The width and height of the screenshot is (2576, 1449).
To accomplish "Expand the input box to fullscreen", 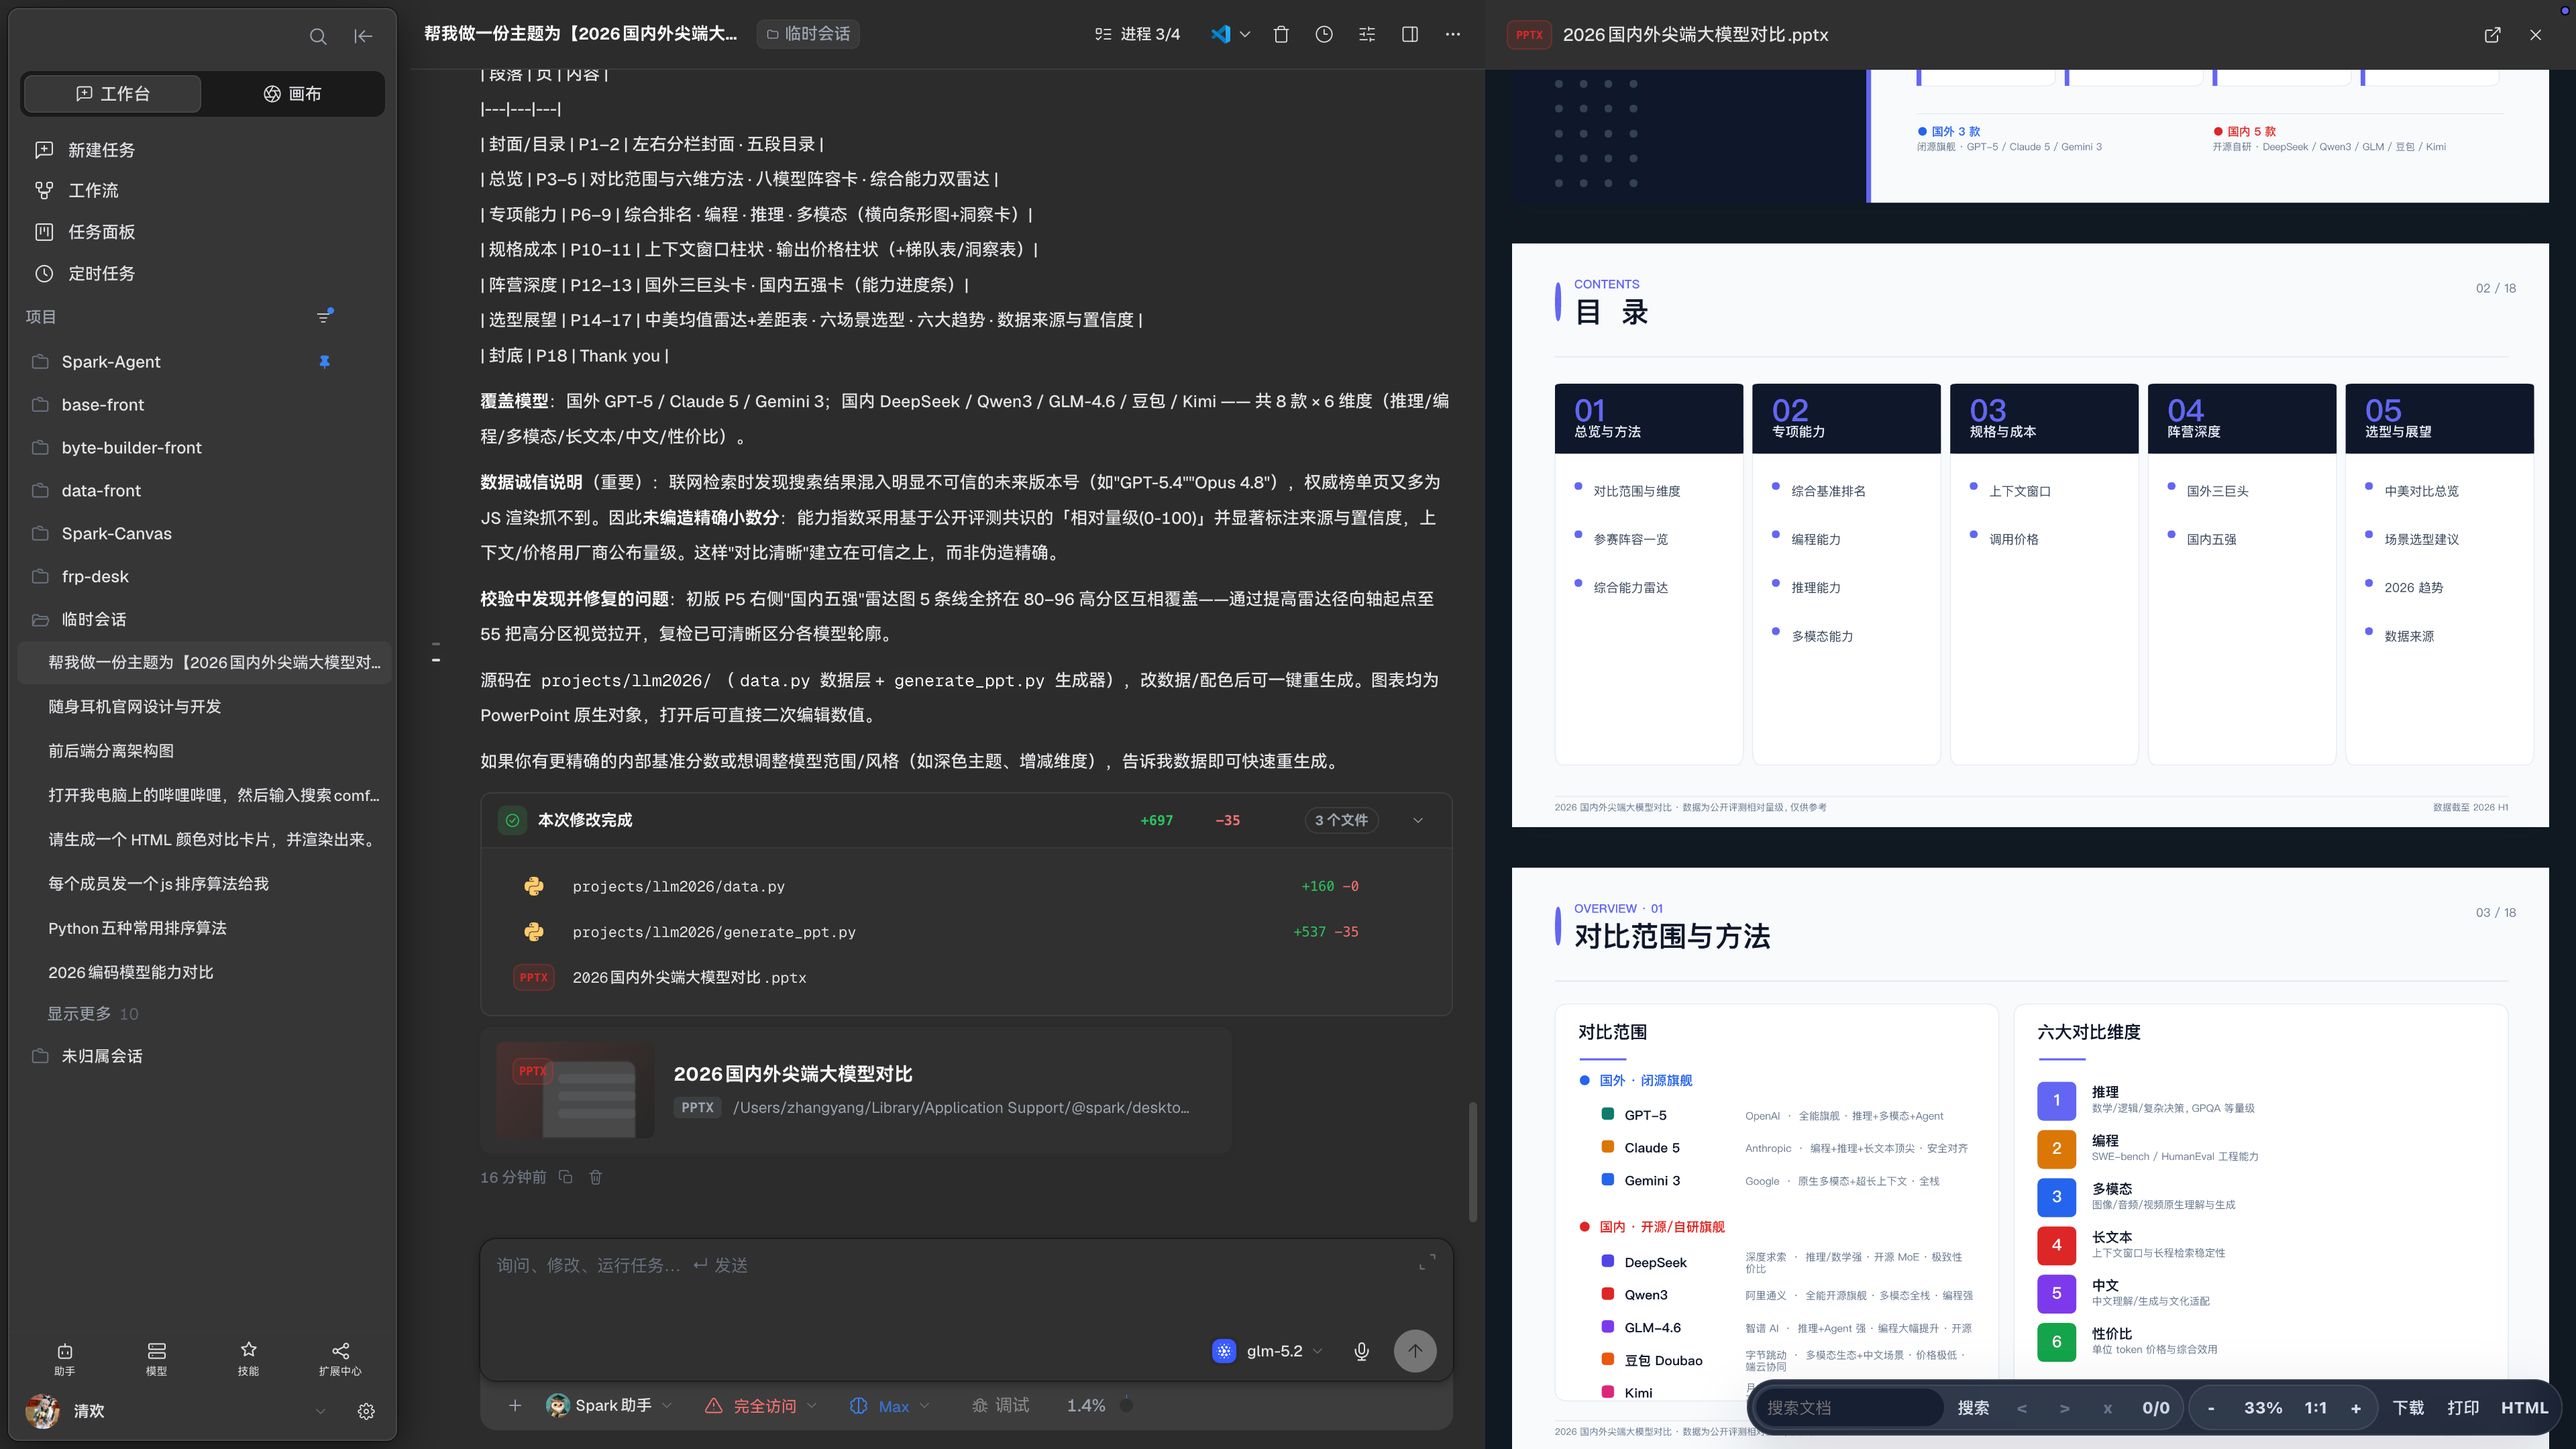I will coord(1427,1263).
